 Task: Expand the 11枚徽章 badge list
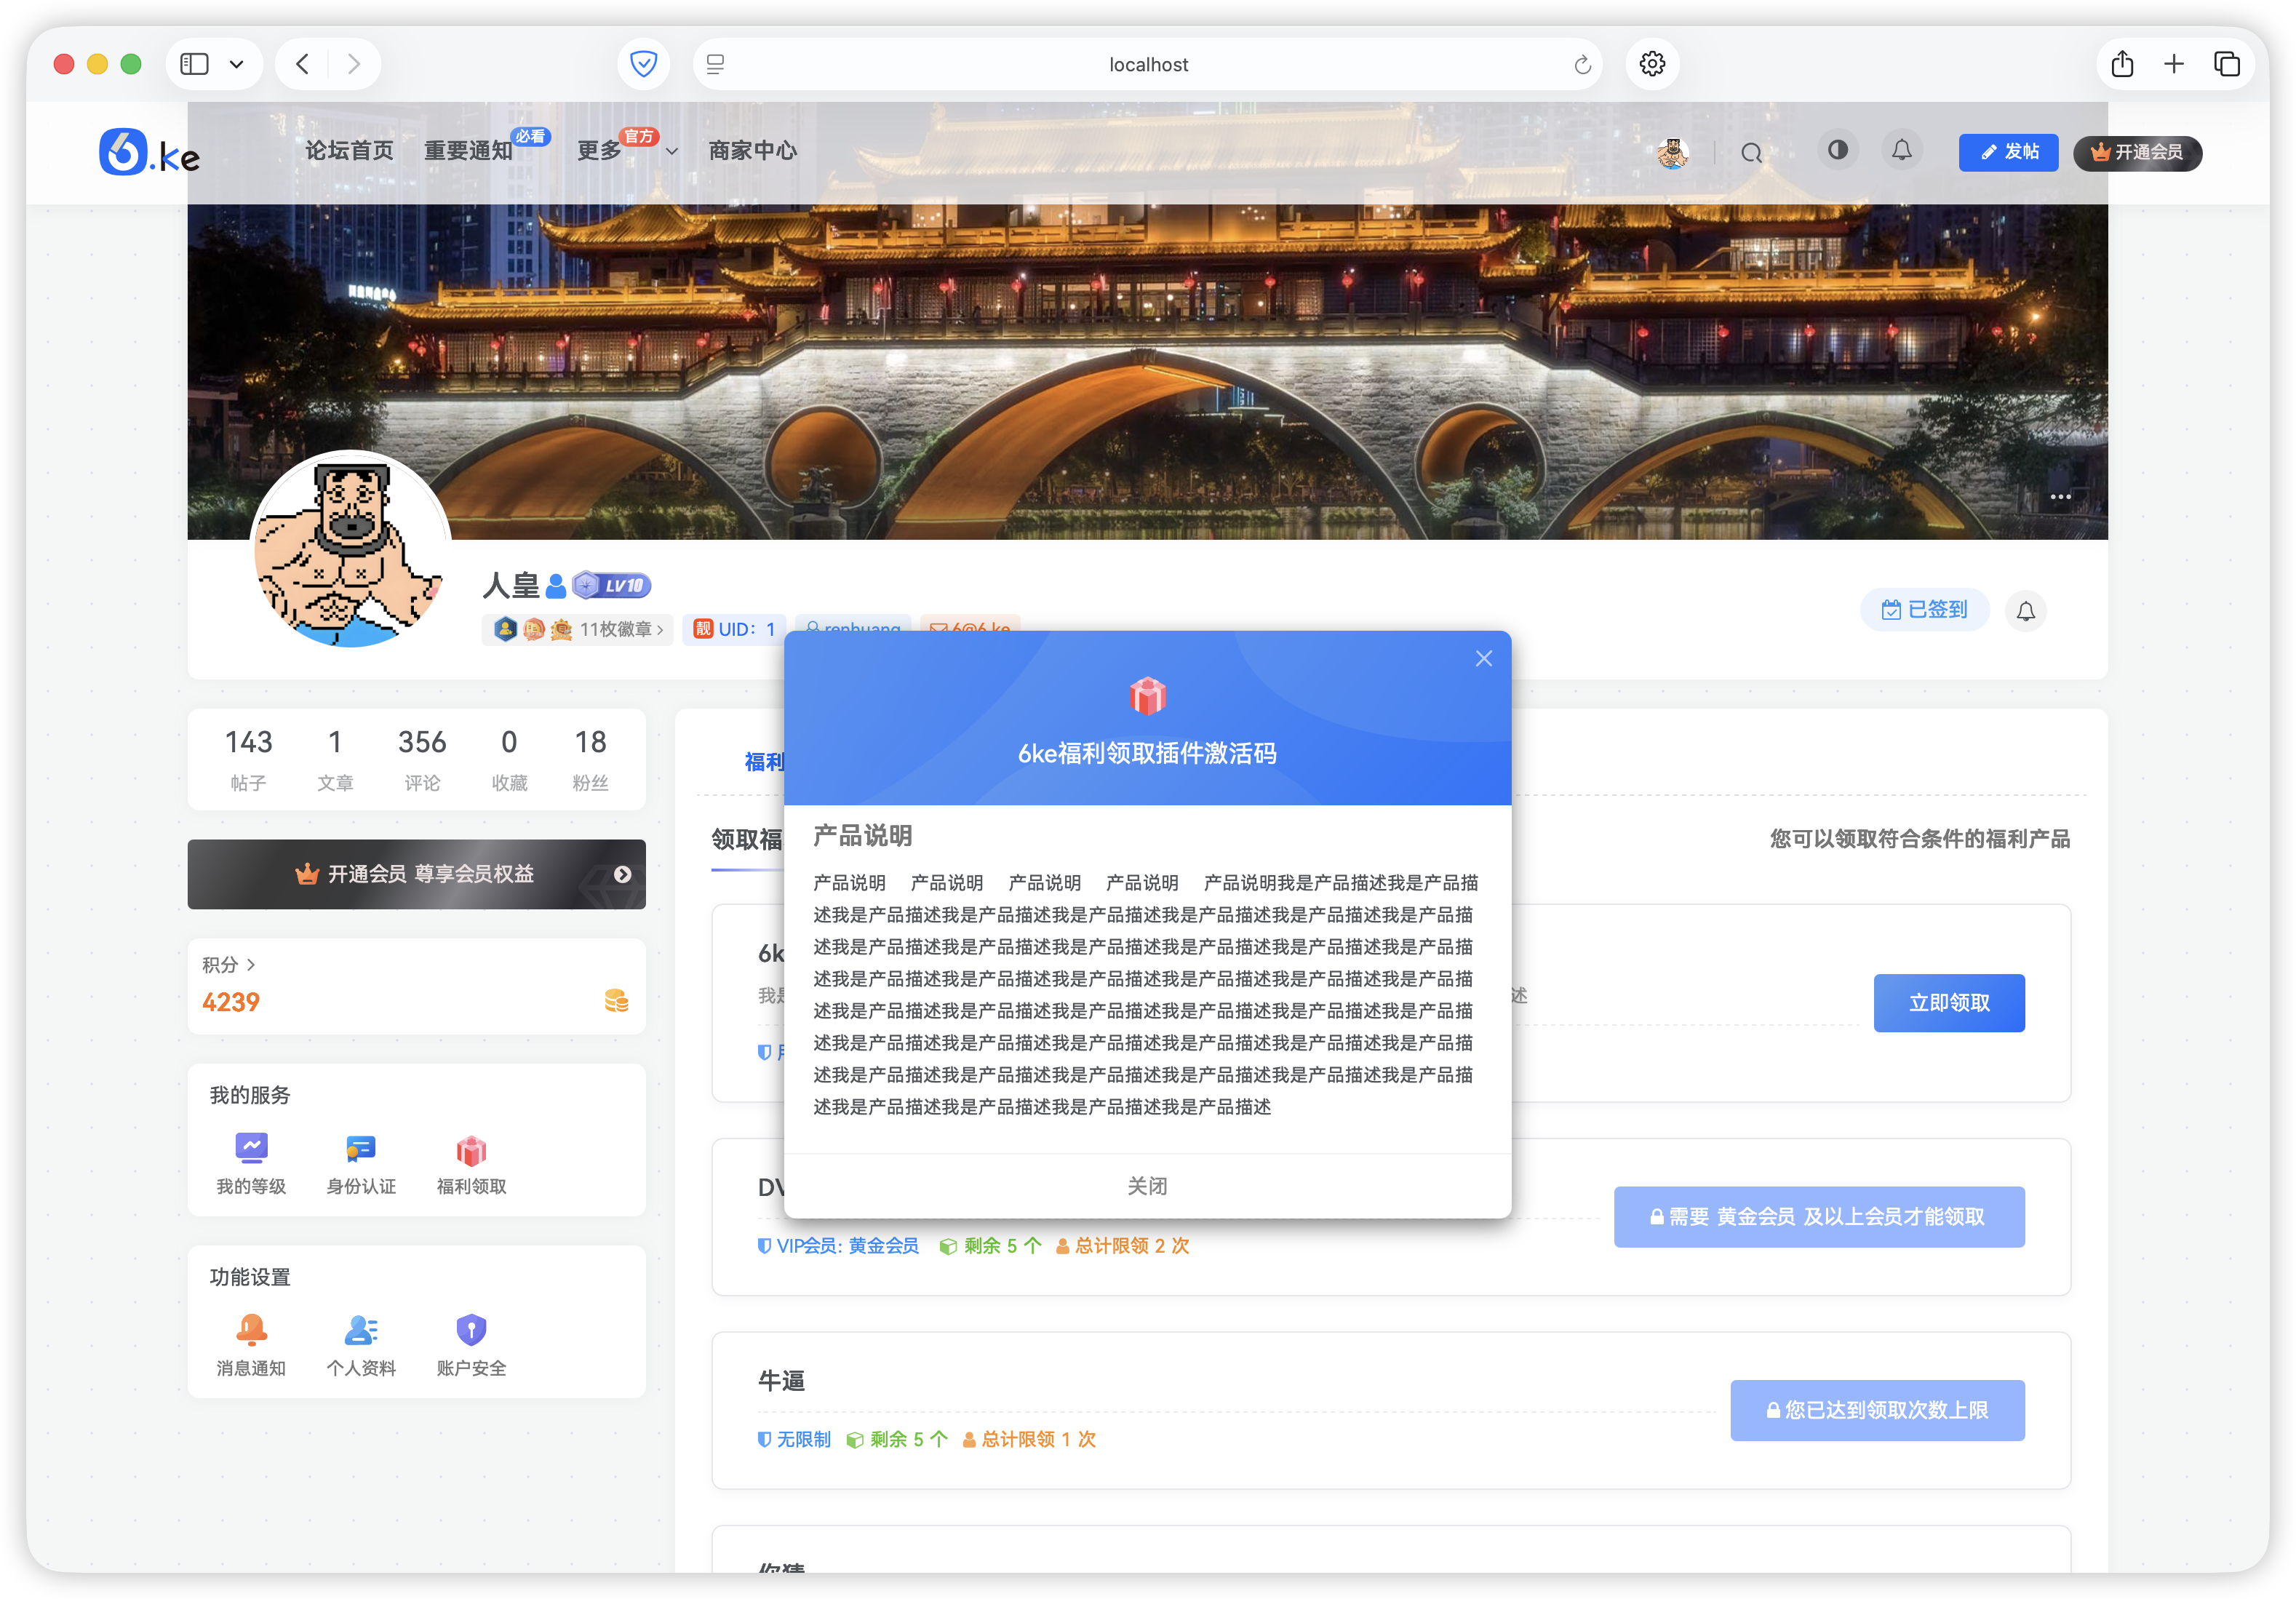coord(619,629)
